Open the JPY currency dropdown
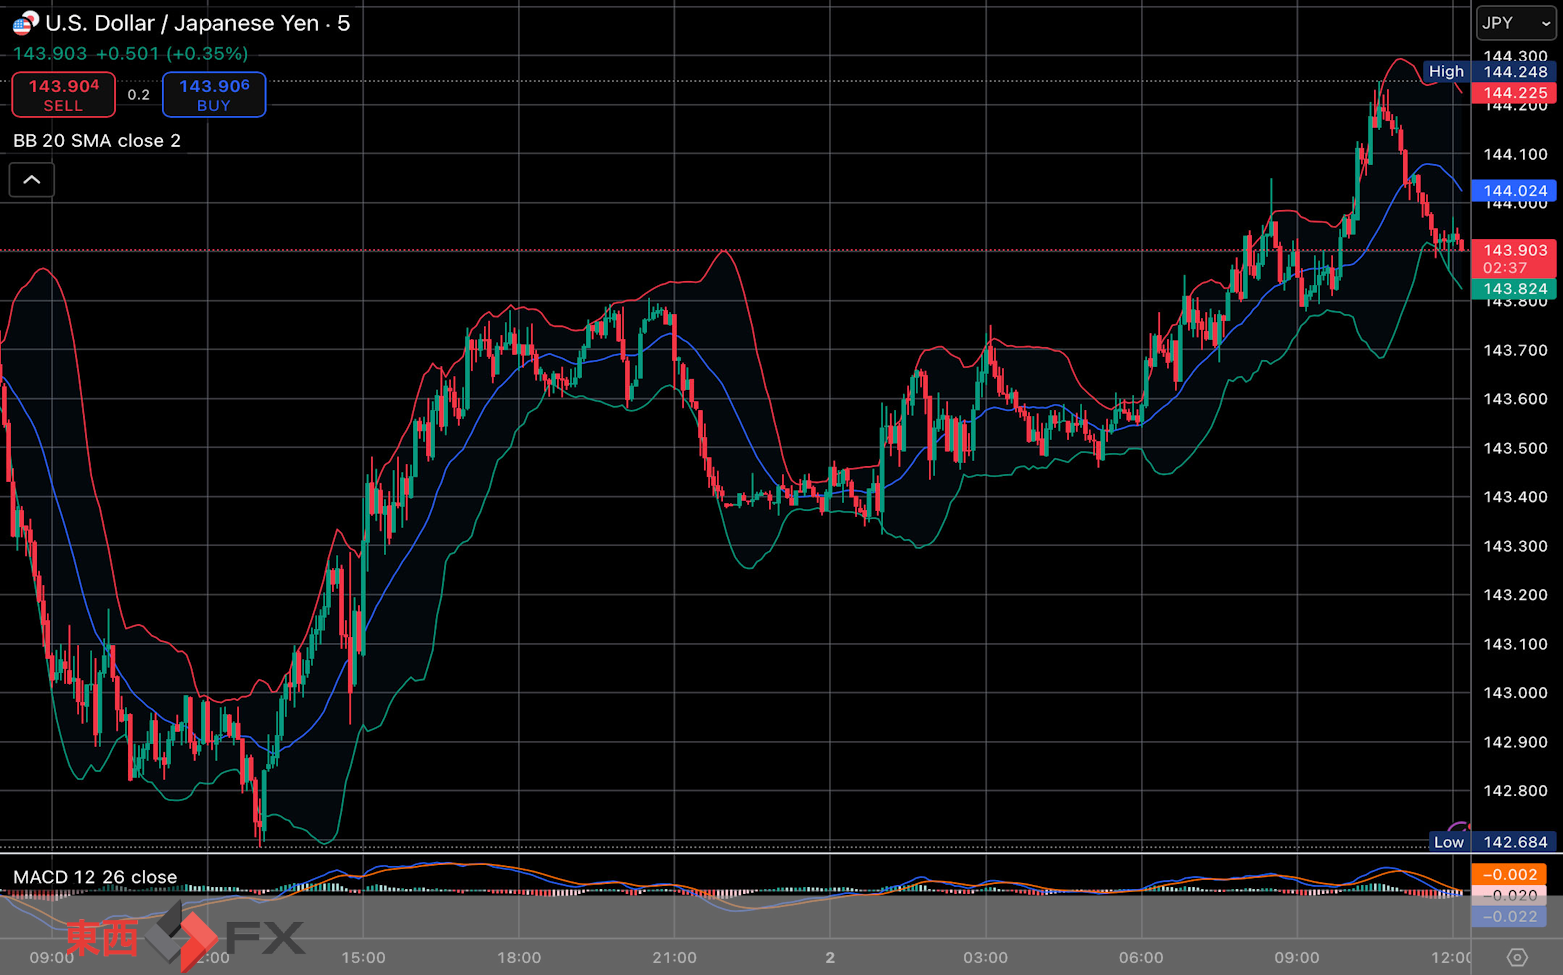 click(x=1516, y=23)
